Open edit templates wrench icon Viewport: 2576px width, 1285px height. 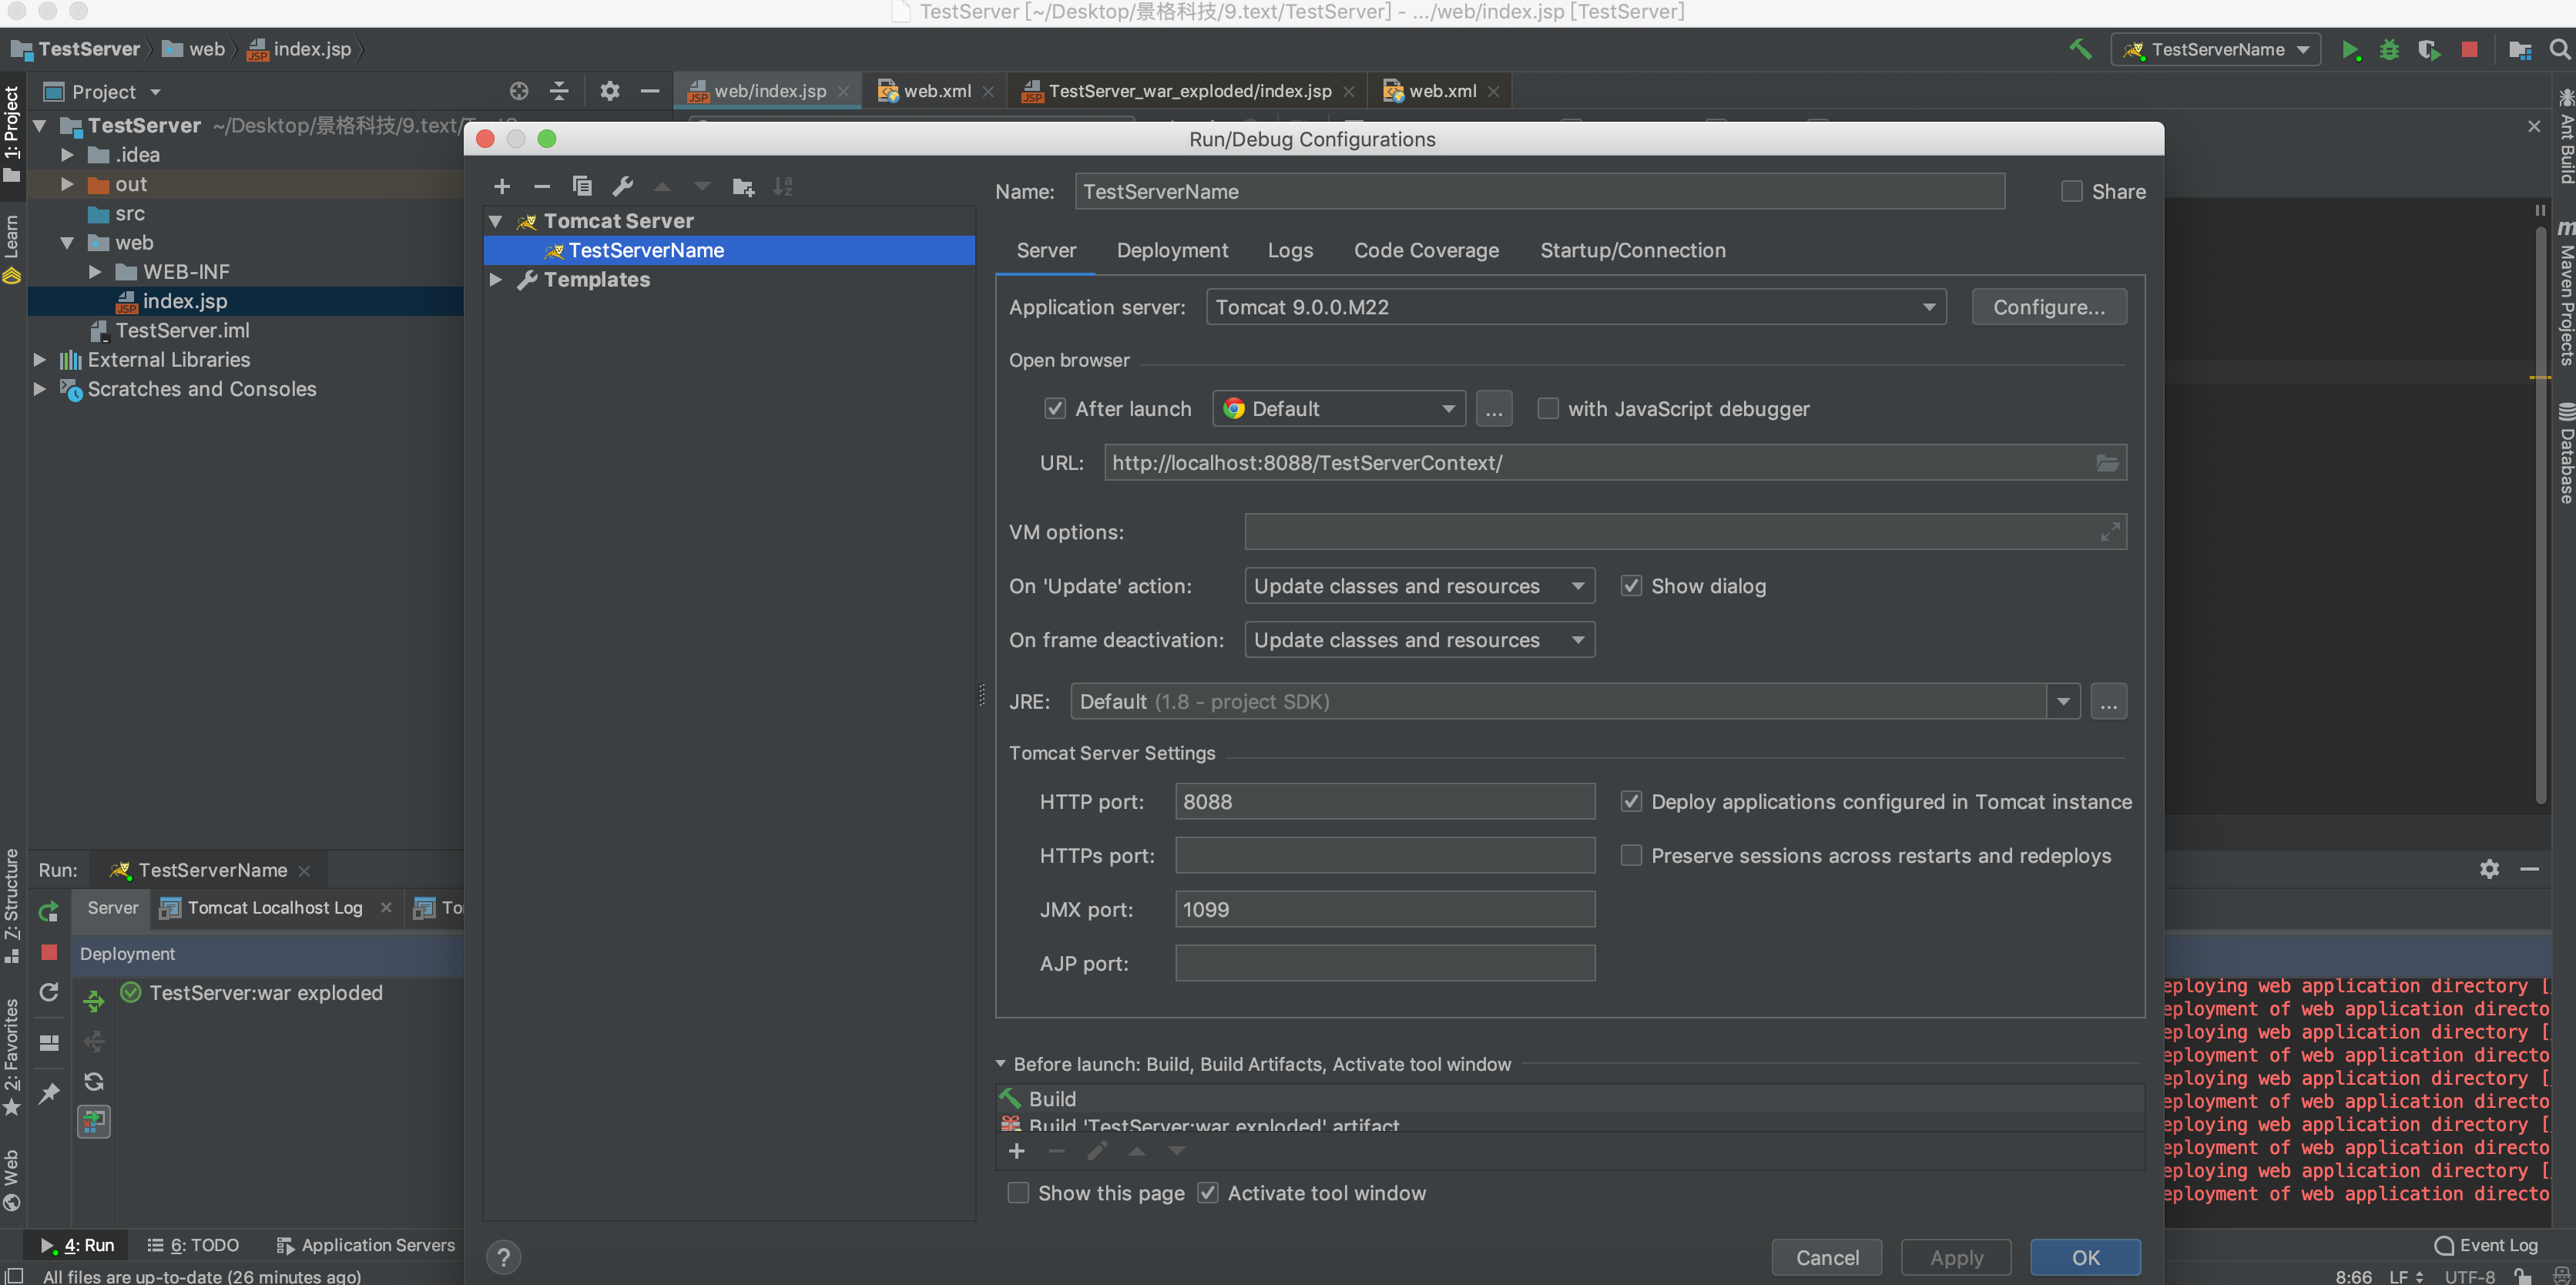pyautogui.click(x=623, y=187)
